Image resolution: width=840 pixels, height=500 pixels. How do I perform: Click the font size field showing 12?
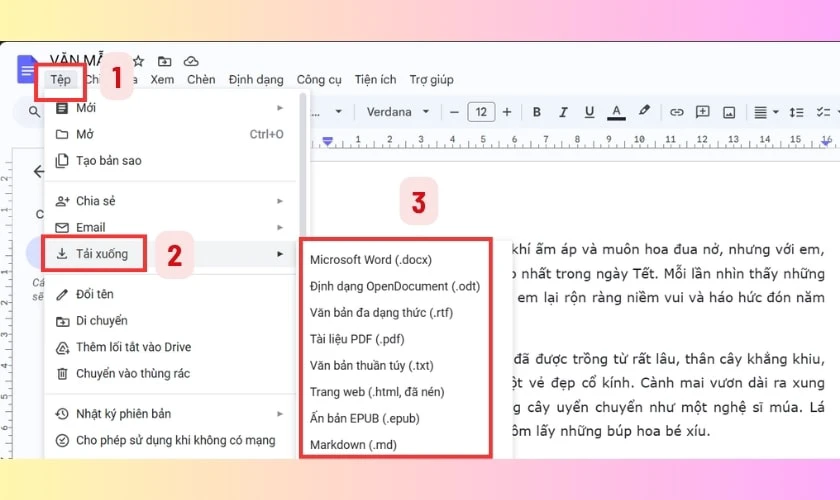pyautogui.click(x=481, y=112)
